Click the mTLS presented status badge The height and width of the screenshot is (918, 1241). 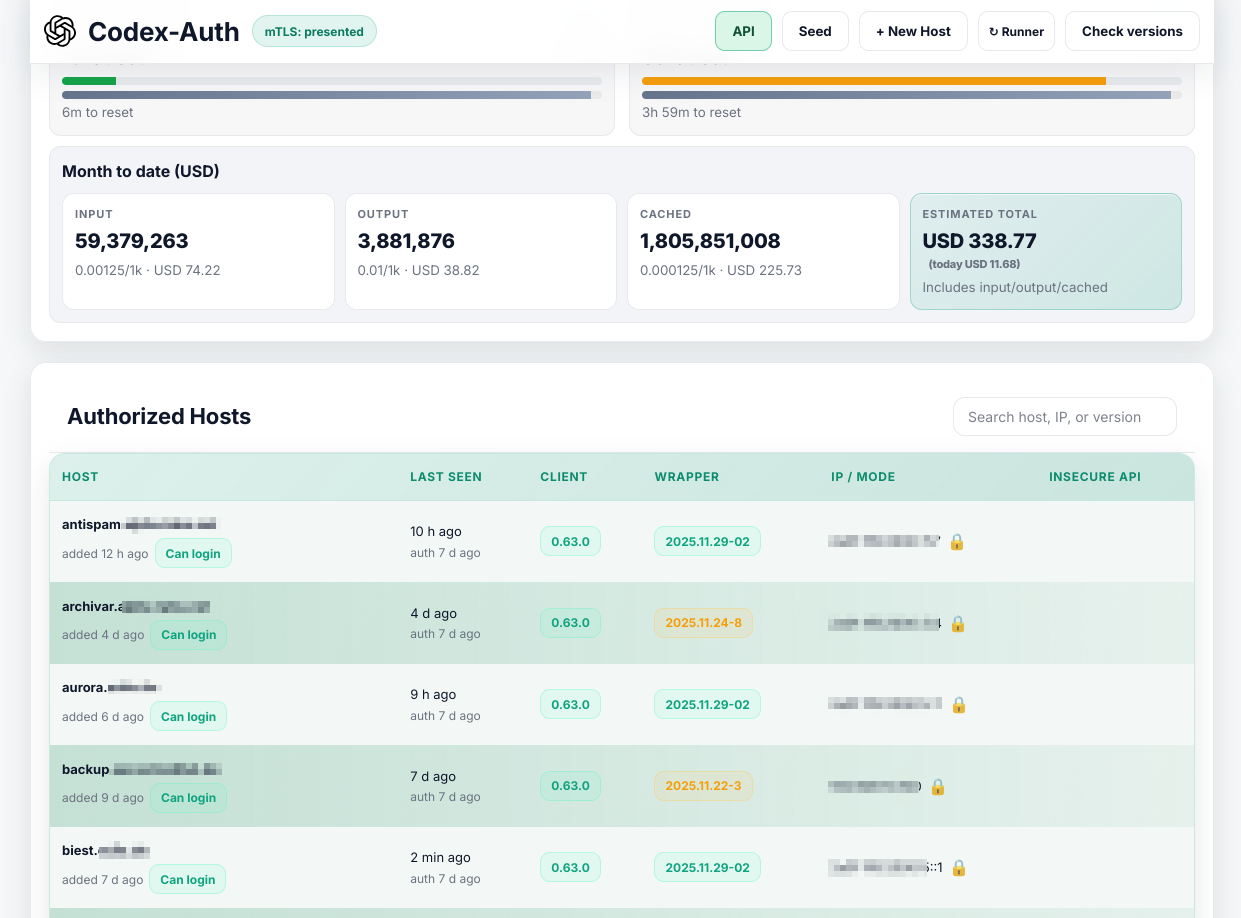point(314,31)
